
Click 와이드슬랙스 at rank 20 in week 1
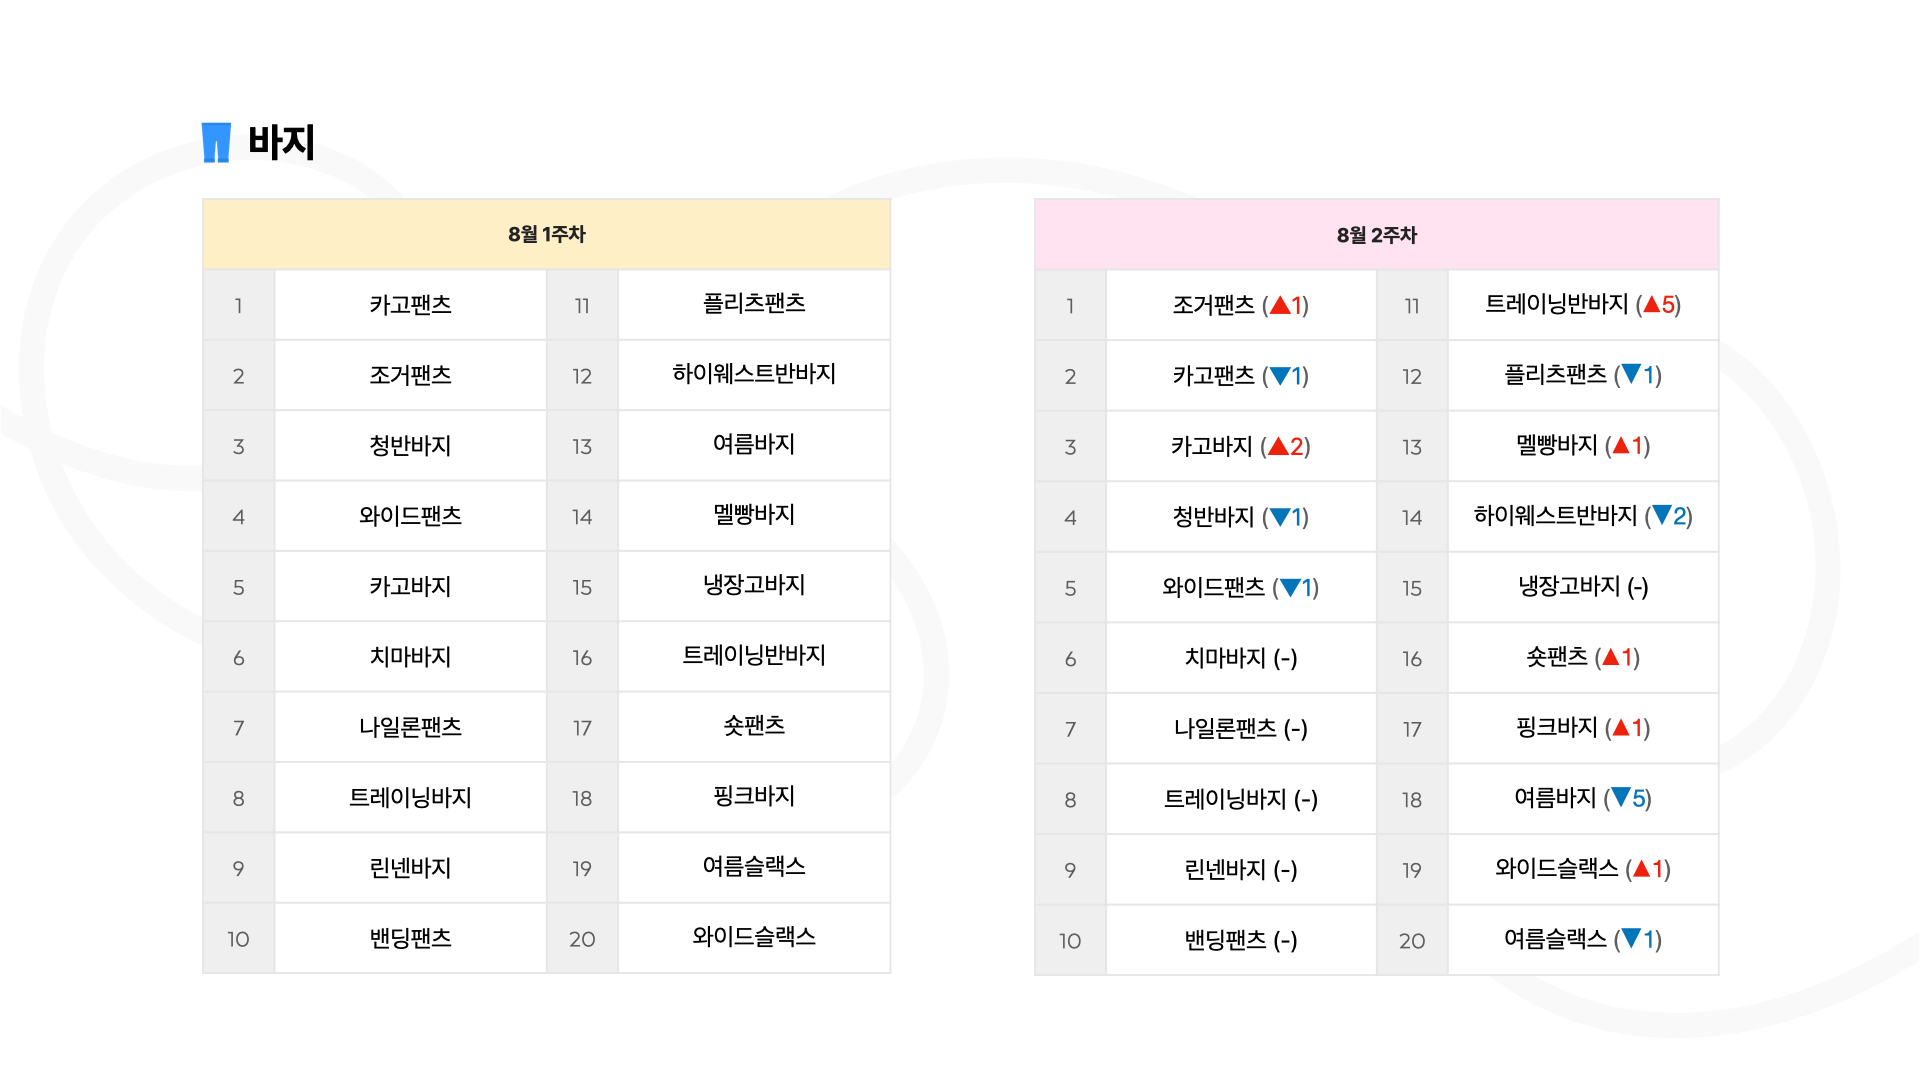(x=754, y=937)
